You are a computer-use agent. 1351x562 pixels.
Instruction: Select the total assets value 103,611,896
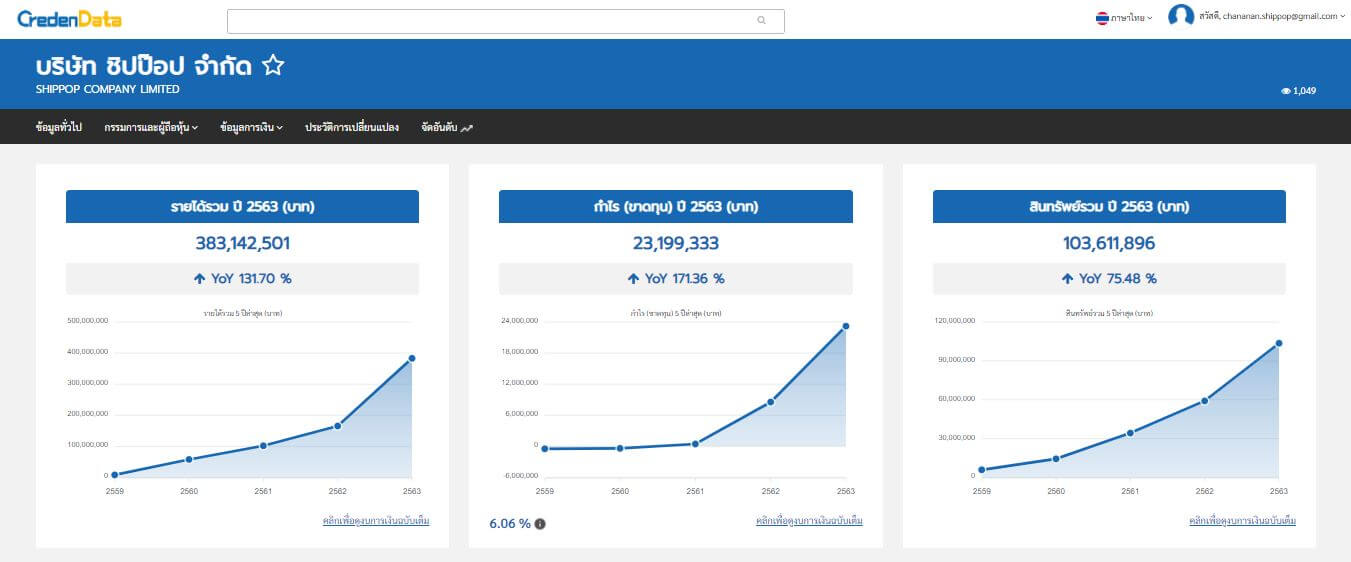pyautogui.click(x=1110, y=243)
